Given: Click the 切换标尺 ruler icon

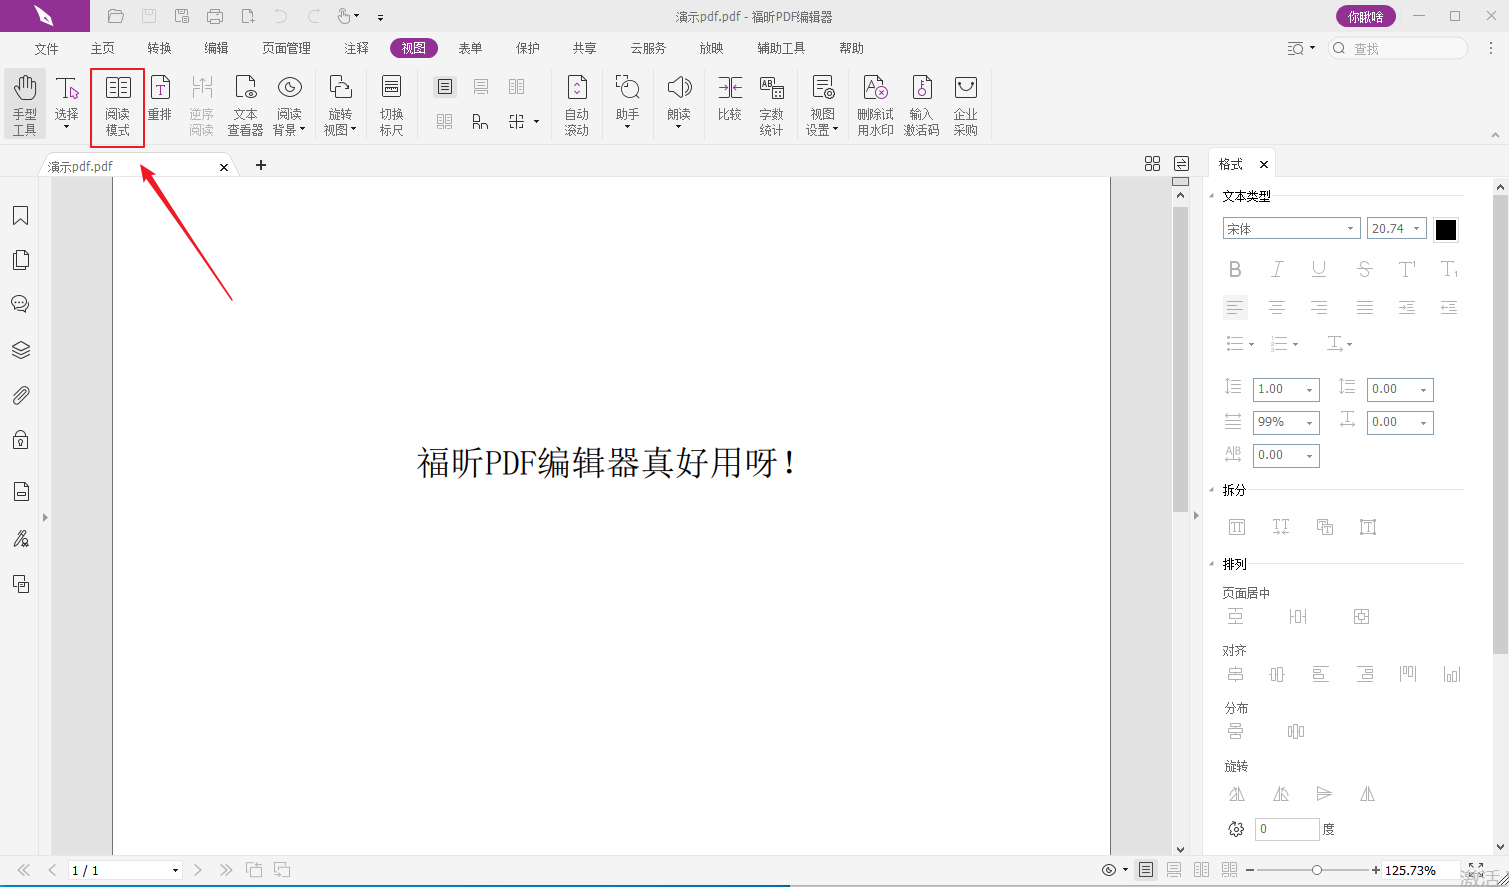Looking at the screenshot, I should point(392,105).
